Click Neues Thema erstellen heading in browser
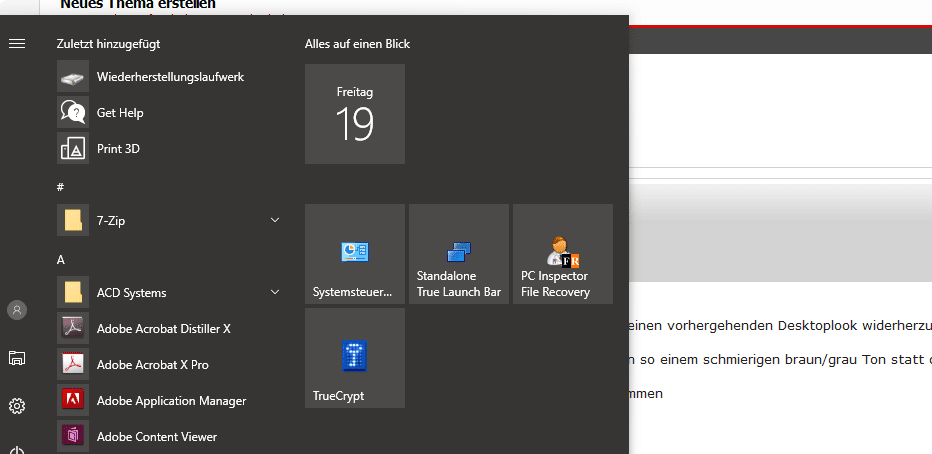The image size is (932, 454). (138, 4)
